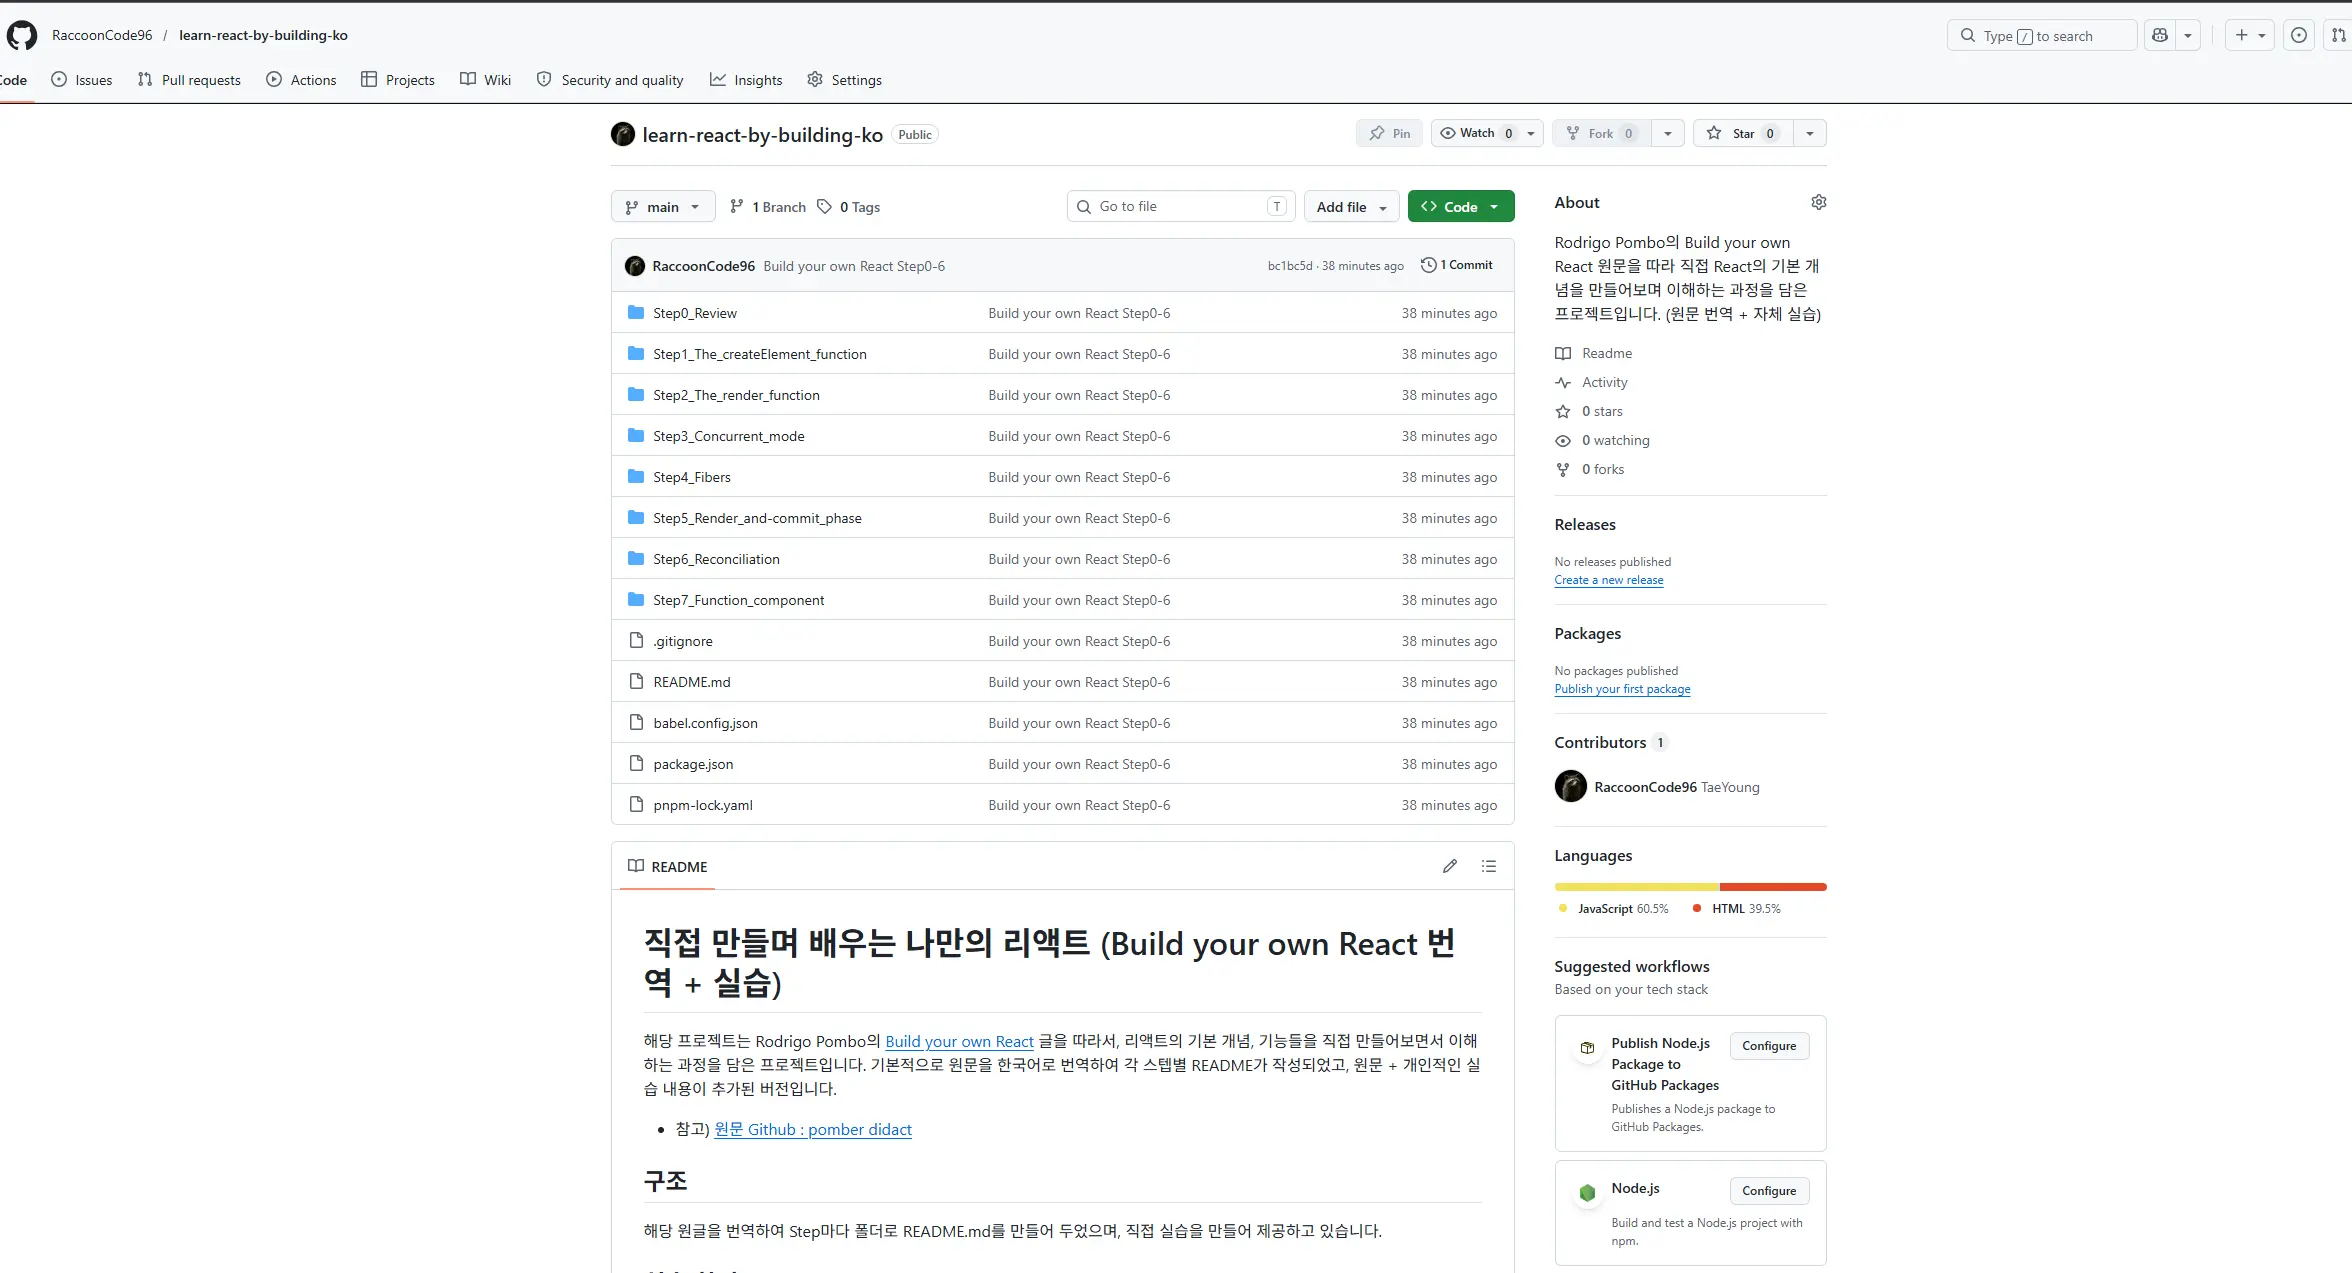Open the pomber didact GitHub link
Image resolution: width=2352 pixels, height=1273 pixels.
click(813, 1129)
